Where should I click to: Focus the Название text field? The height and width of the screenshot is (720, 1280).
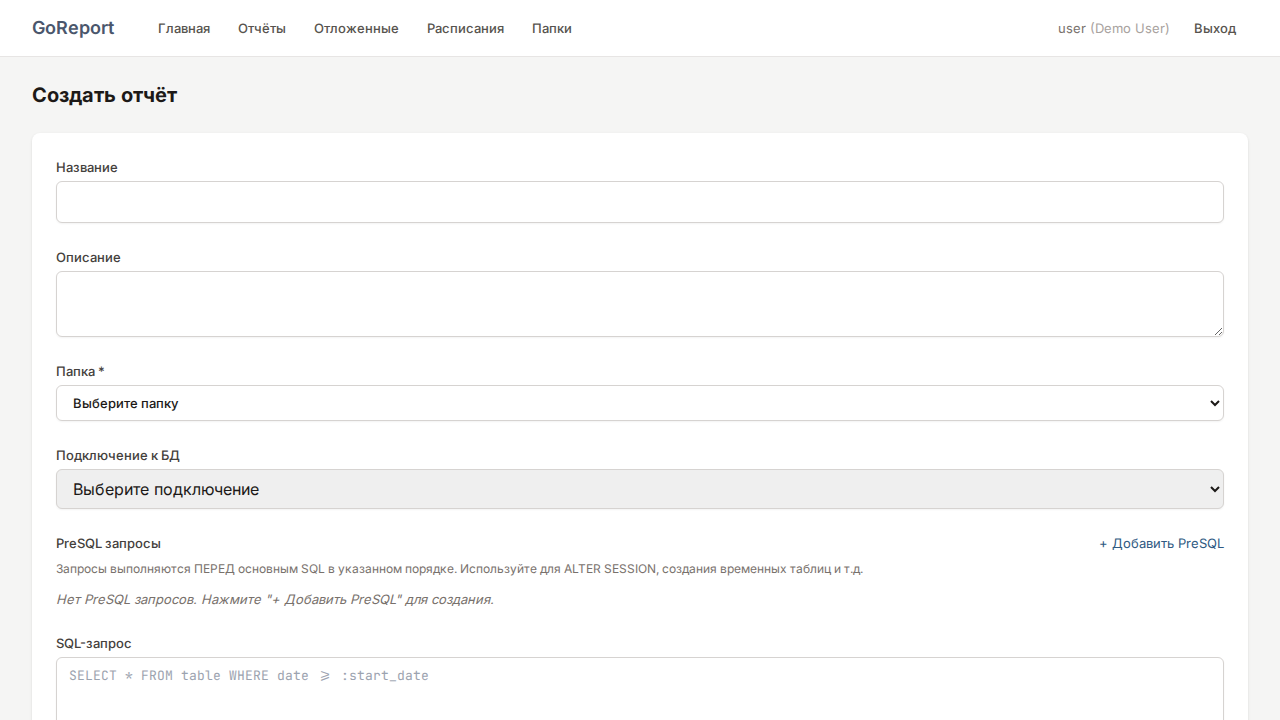point(640,202)
